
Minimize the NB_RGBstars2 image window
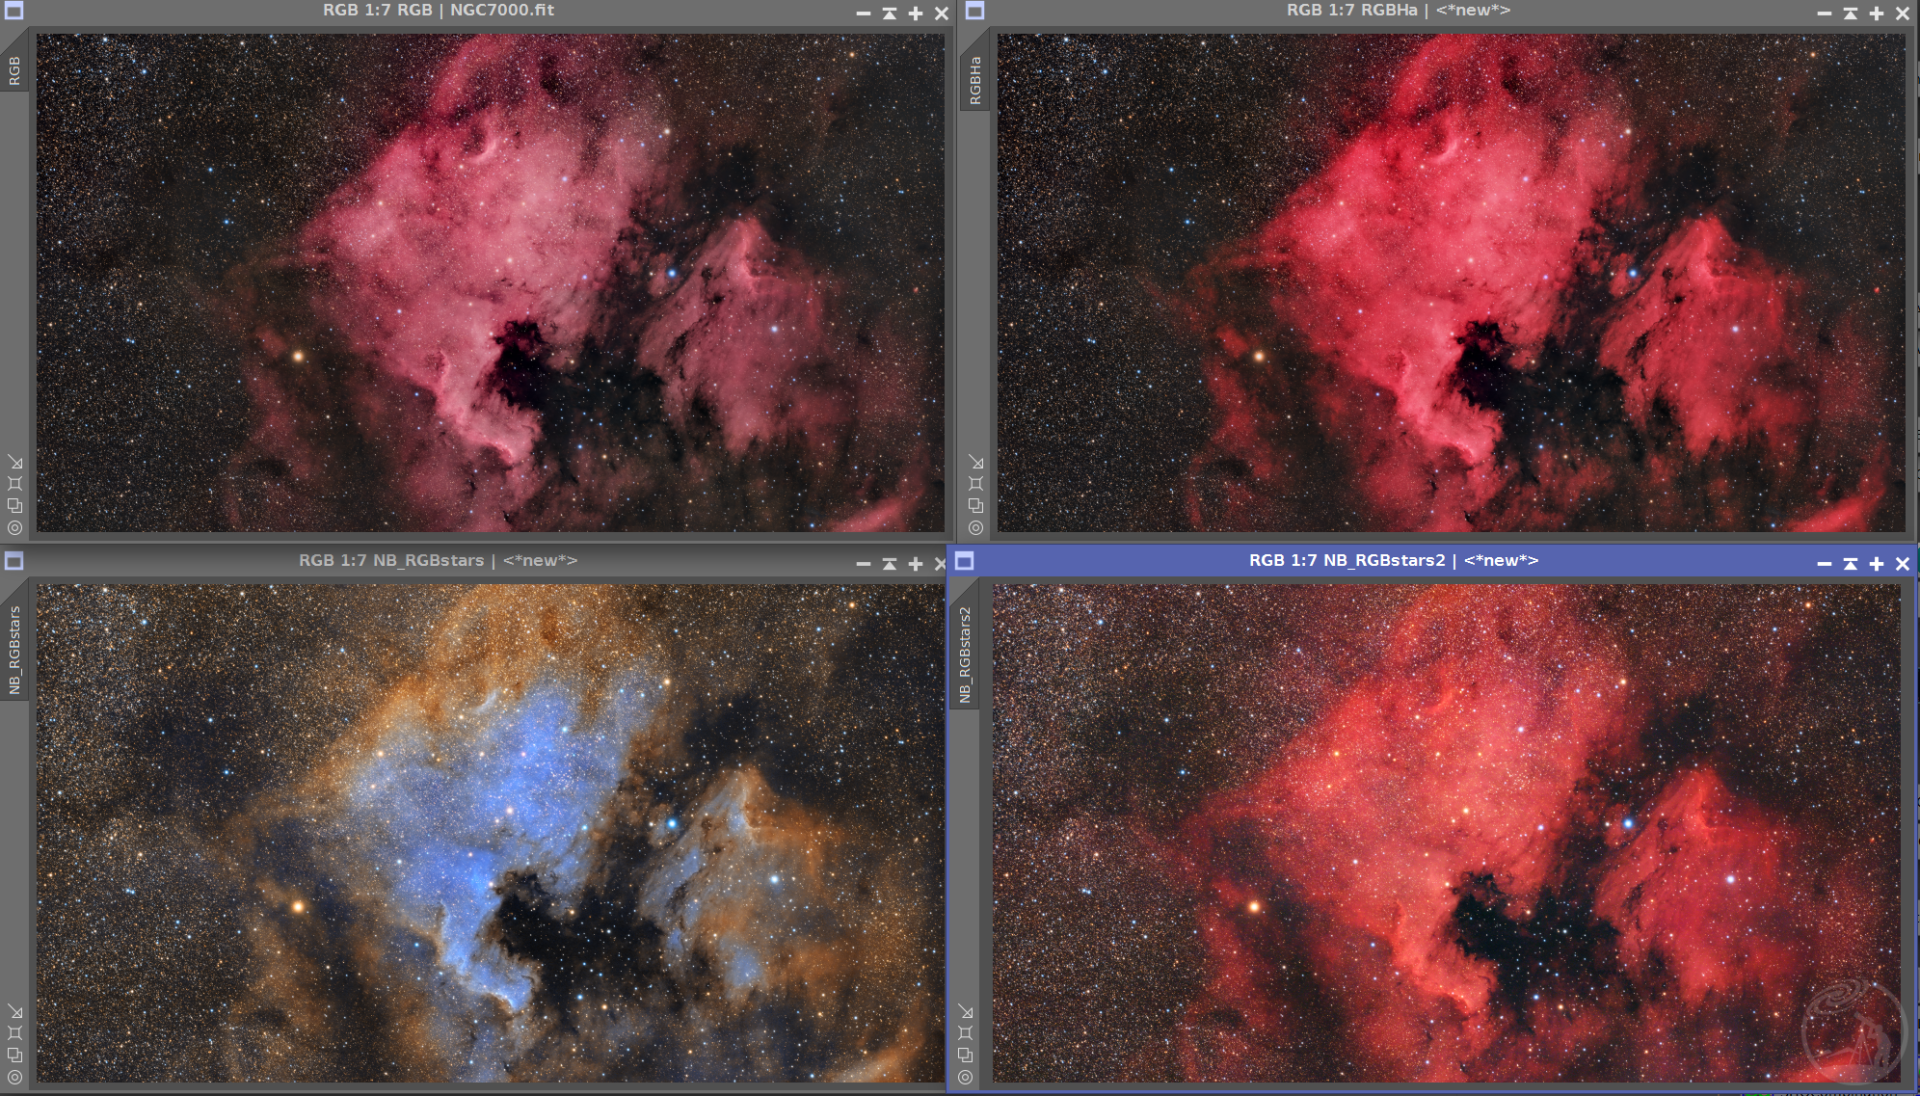[1824, 564]
